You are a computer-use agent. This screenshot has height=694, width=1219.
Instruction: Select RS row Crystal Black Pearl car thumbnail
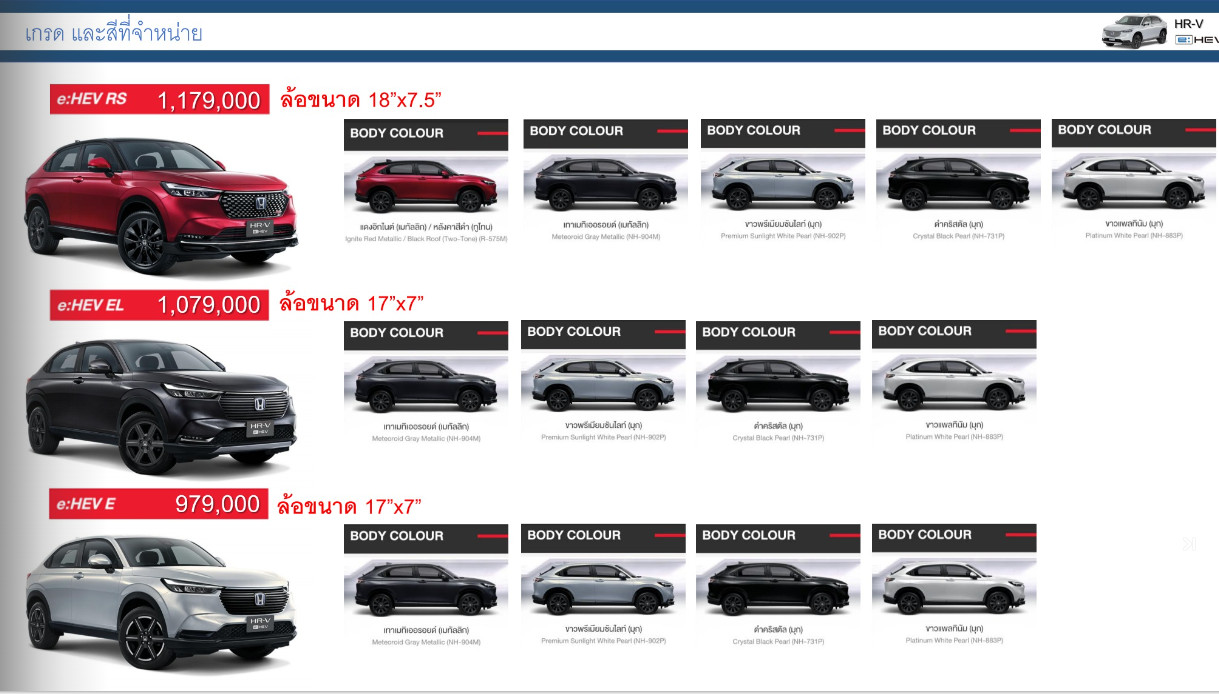pos(958,184)
